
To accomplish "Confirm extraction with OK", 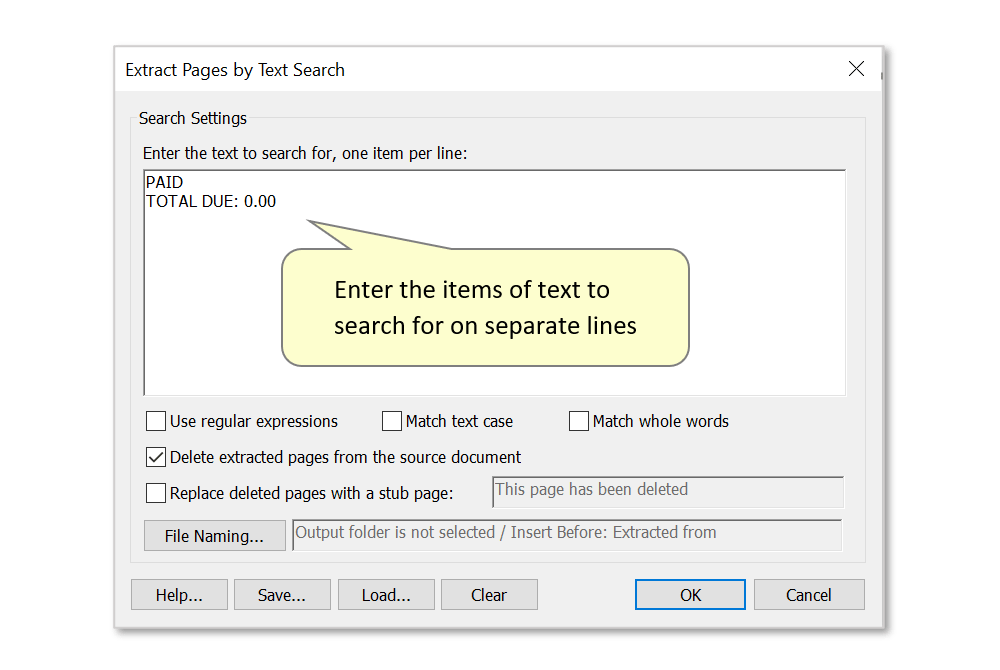I will tap(690, 594).
